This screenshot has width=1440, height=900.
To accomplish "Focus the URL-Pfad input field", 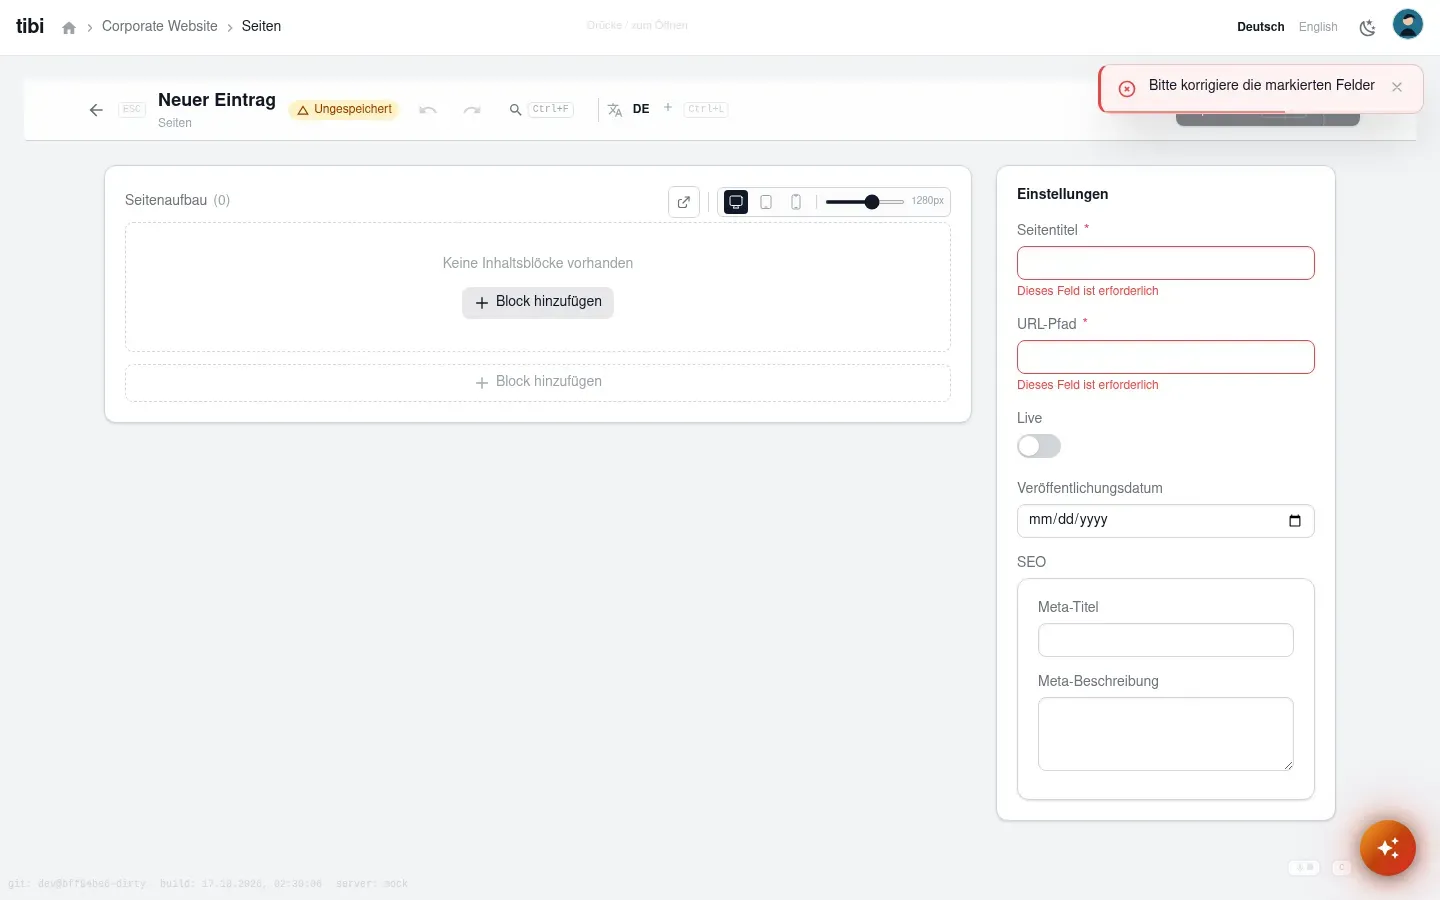I will coord(1166,357).
